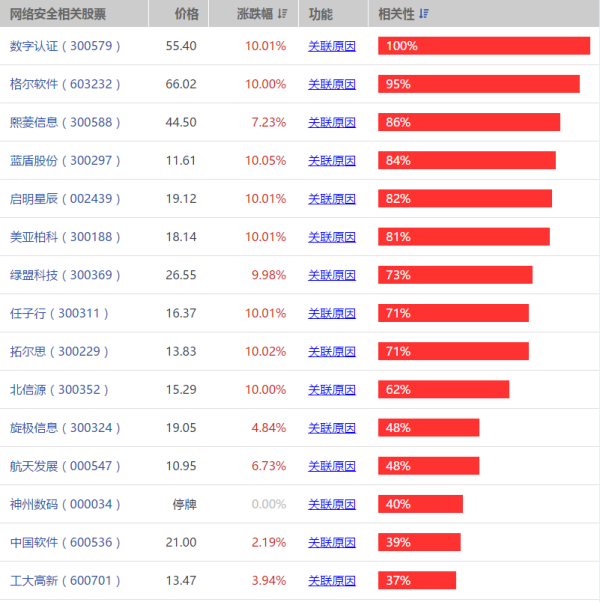Click the 40% correlation bar
The image size is (600, 602).
pos(420,504)
